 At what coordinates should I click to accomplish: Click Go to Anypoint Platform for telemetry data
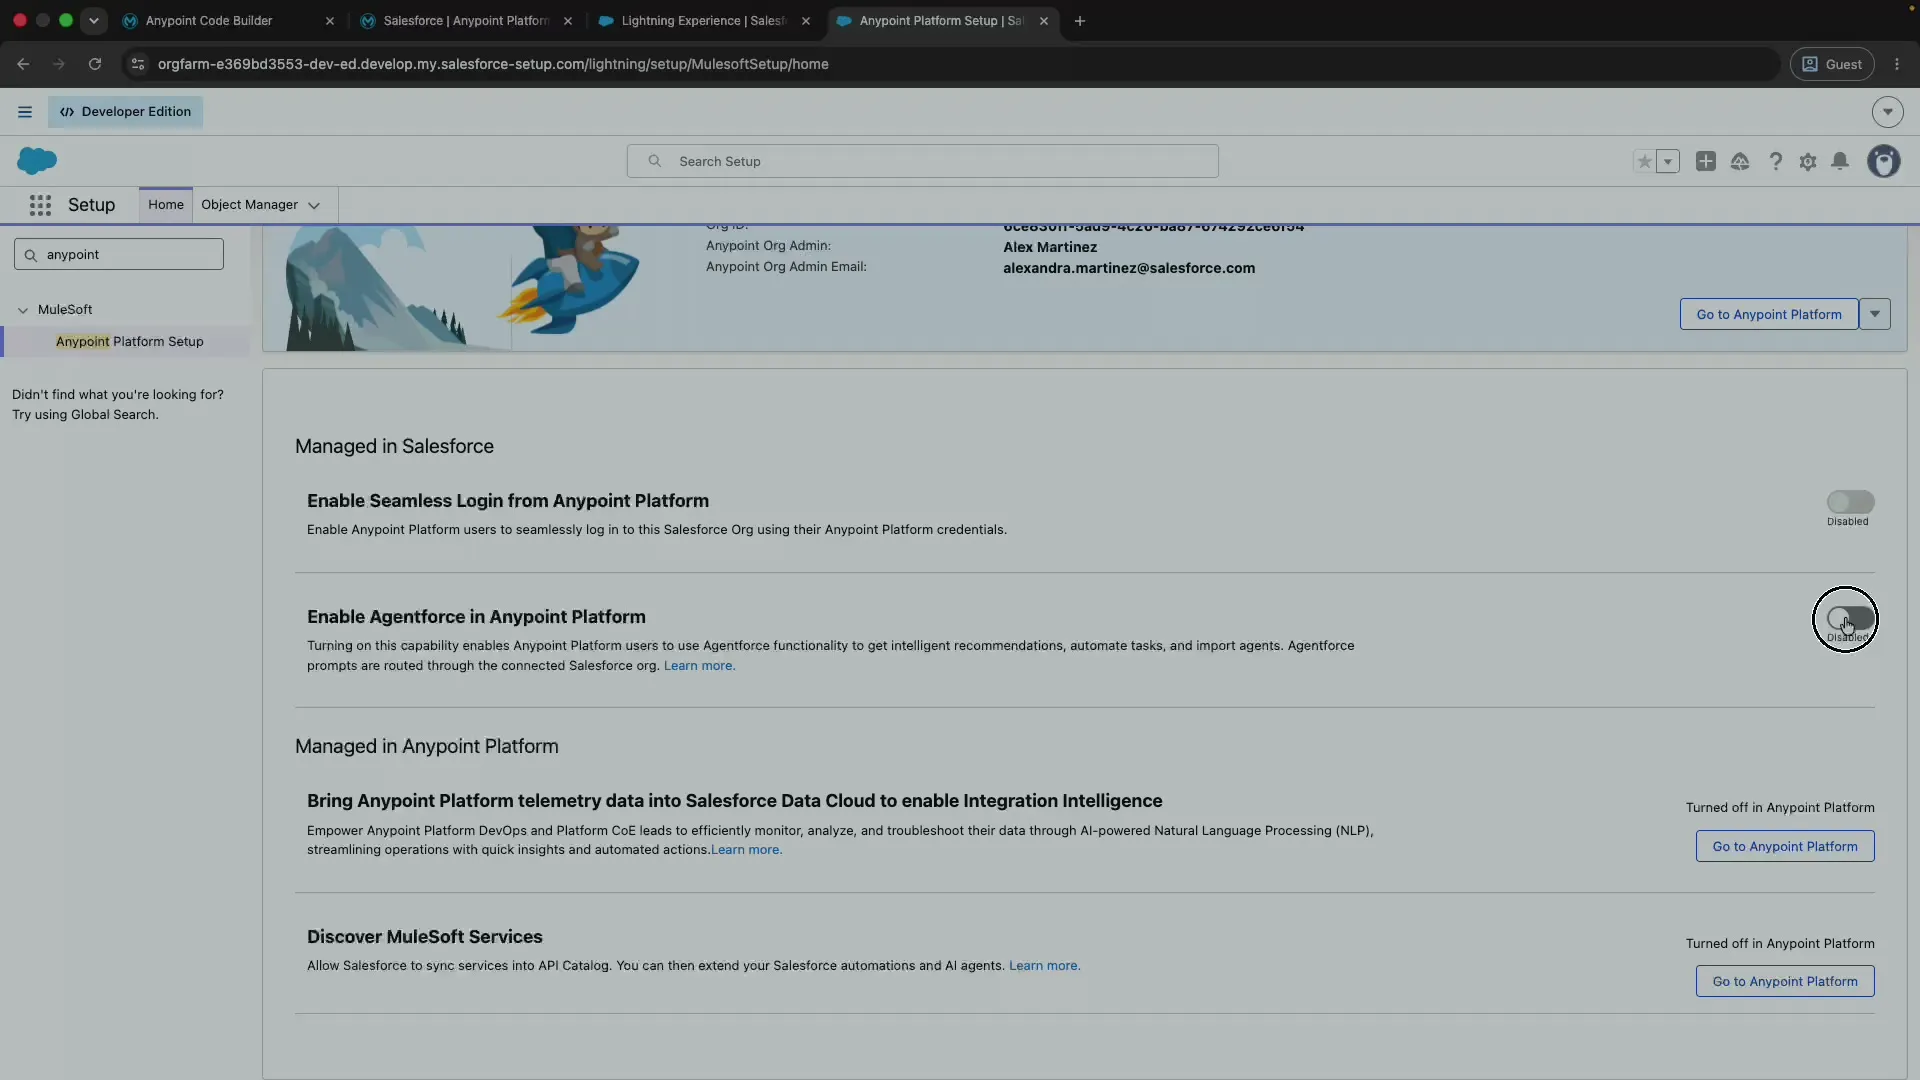tap(1785, 846)
